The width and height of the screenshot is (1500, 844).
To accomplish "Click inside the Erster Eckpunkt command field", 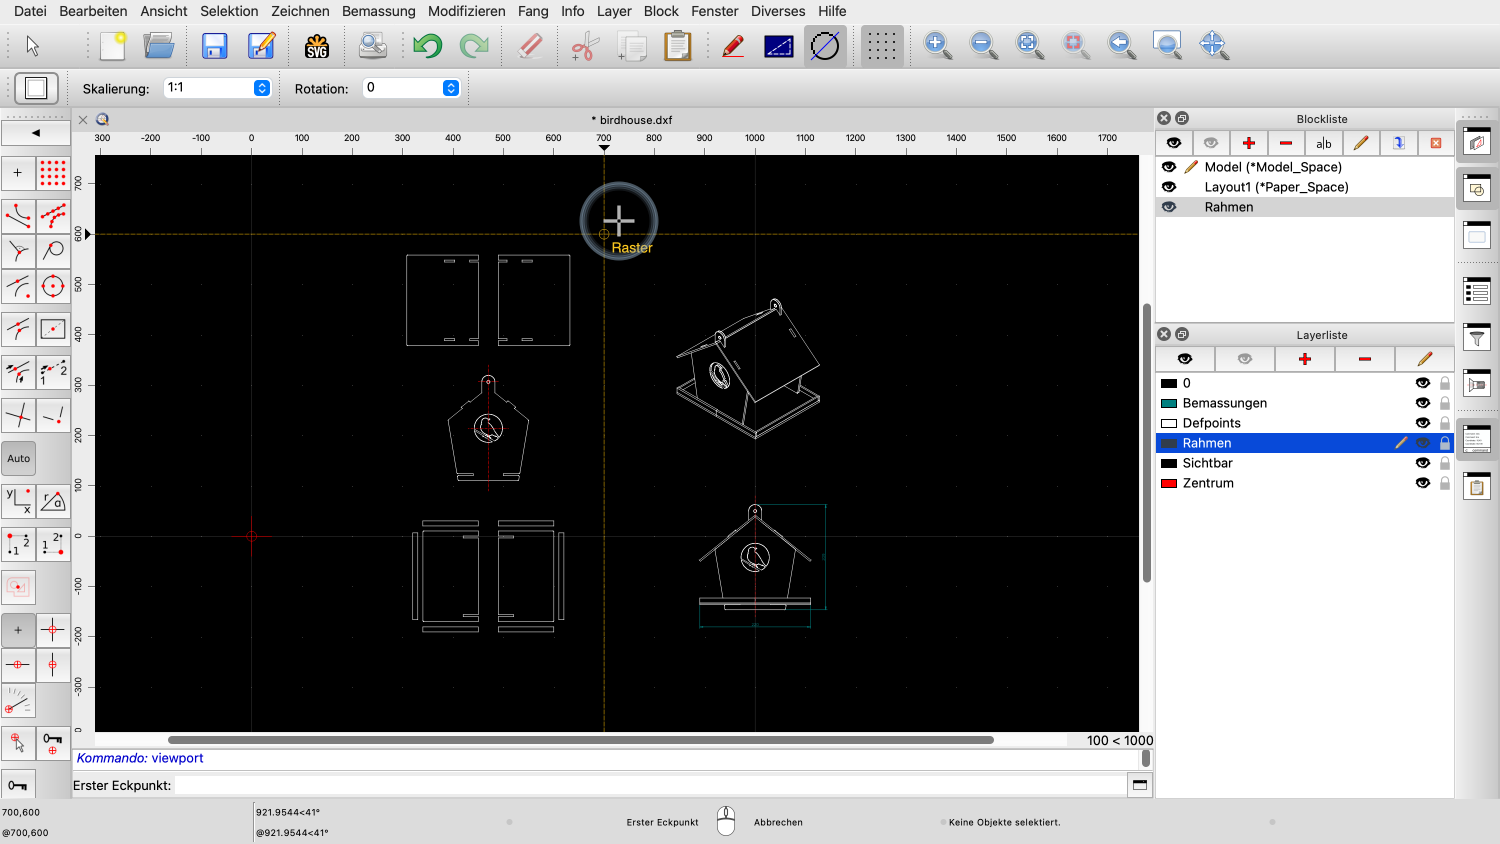I will 600,784.
